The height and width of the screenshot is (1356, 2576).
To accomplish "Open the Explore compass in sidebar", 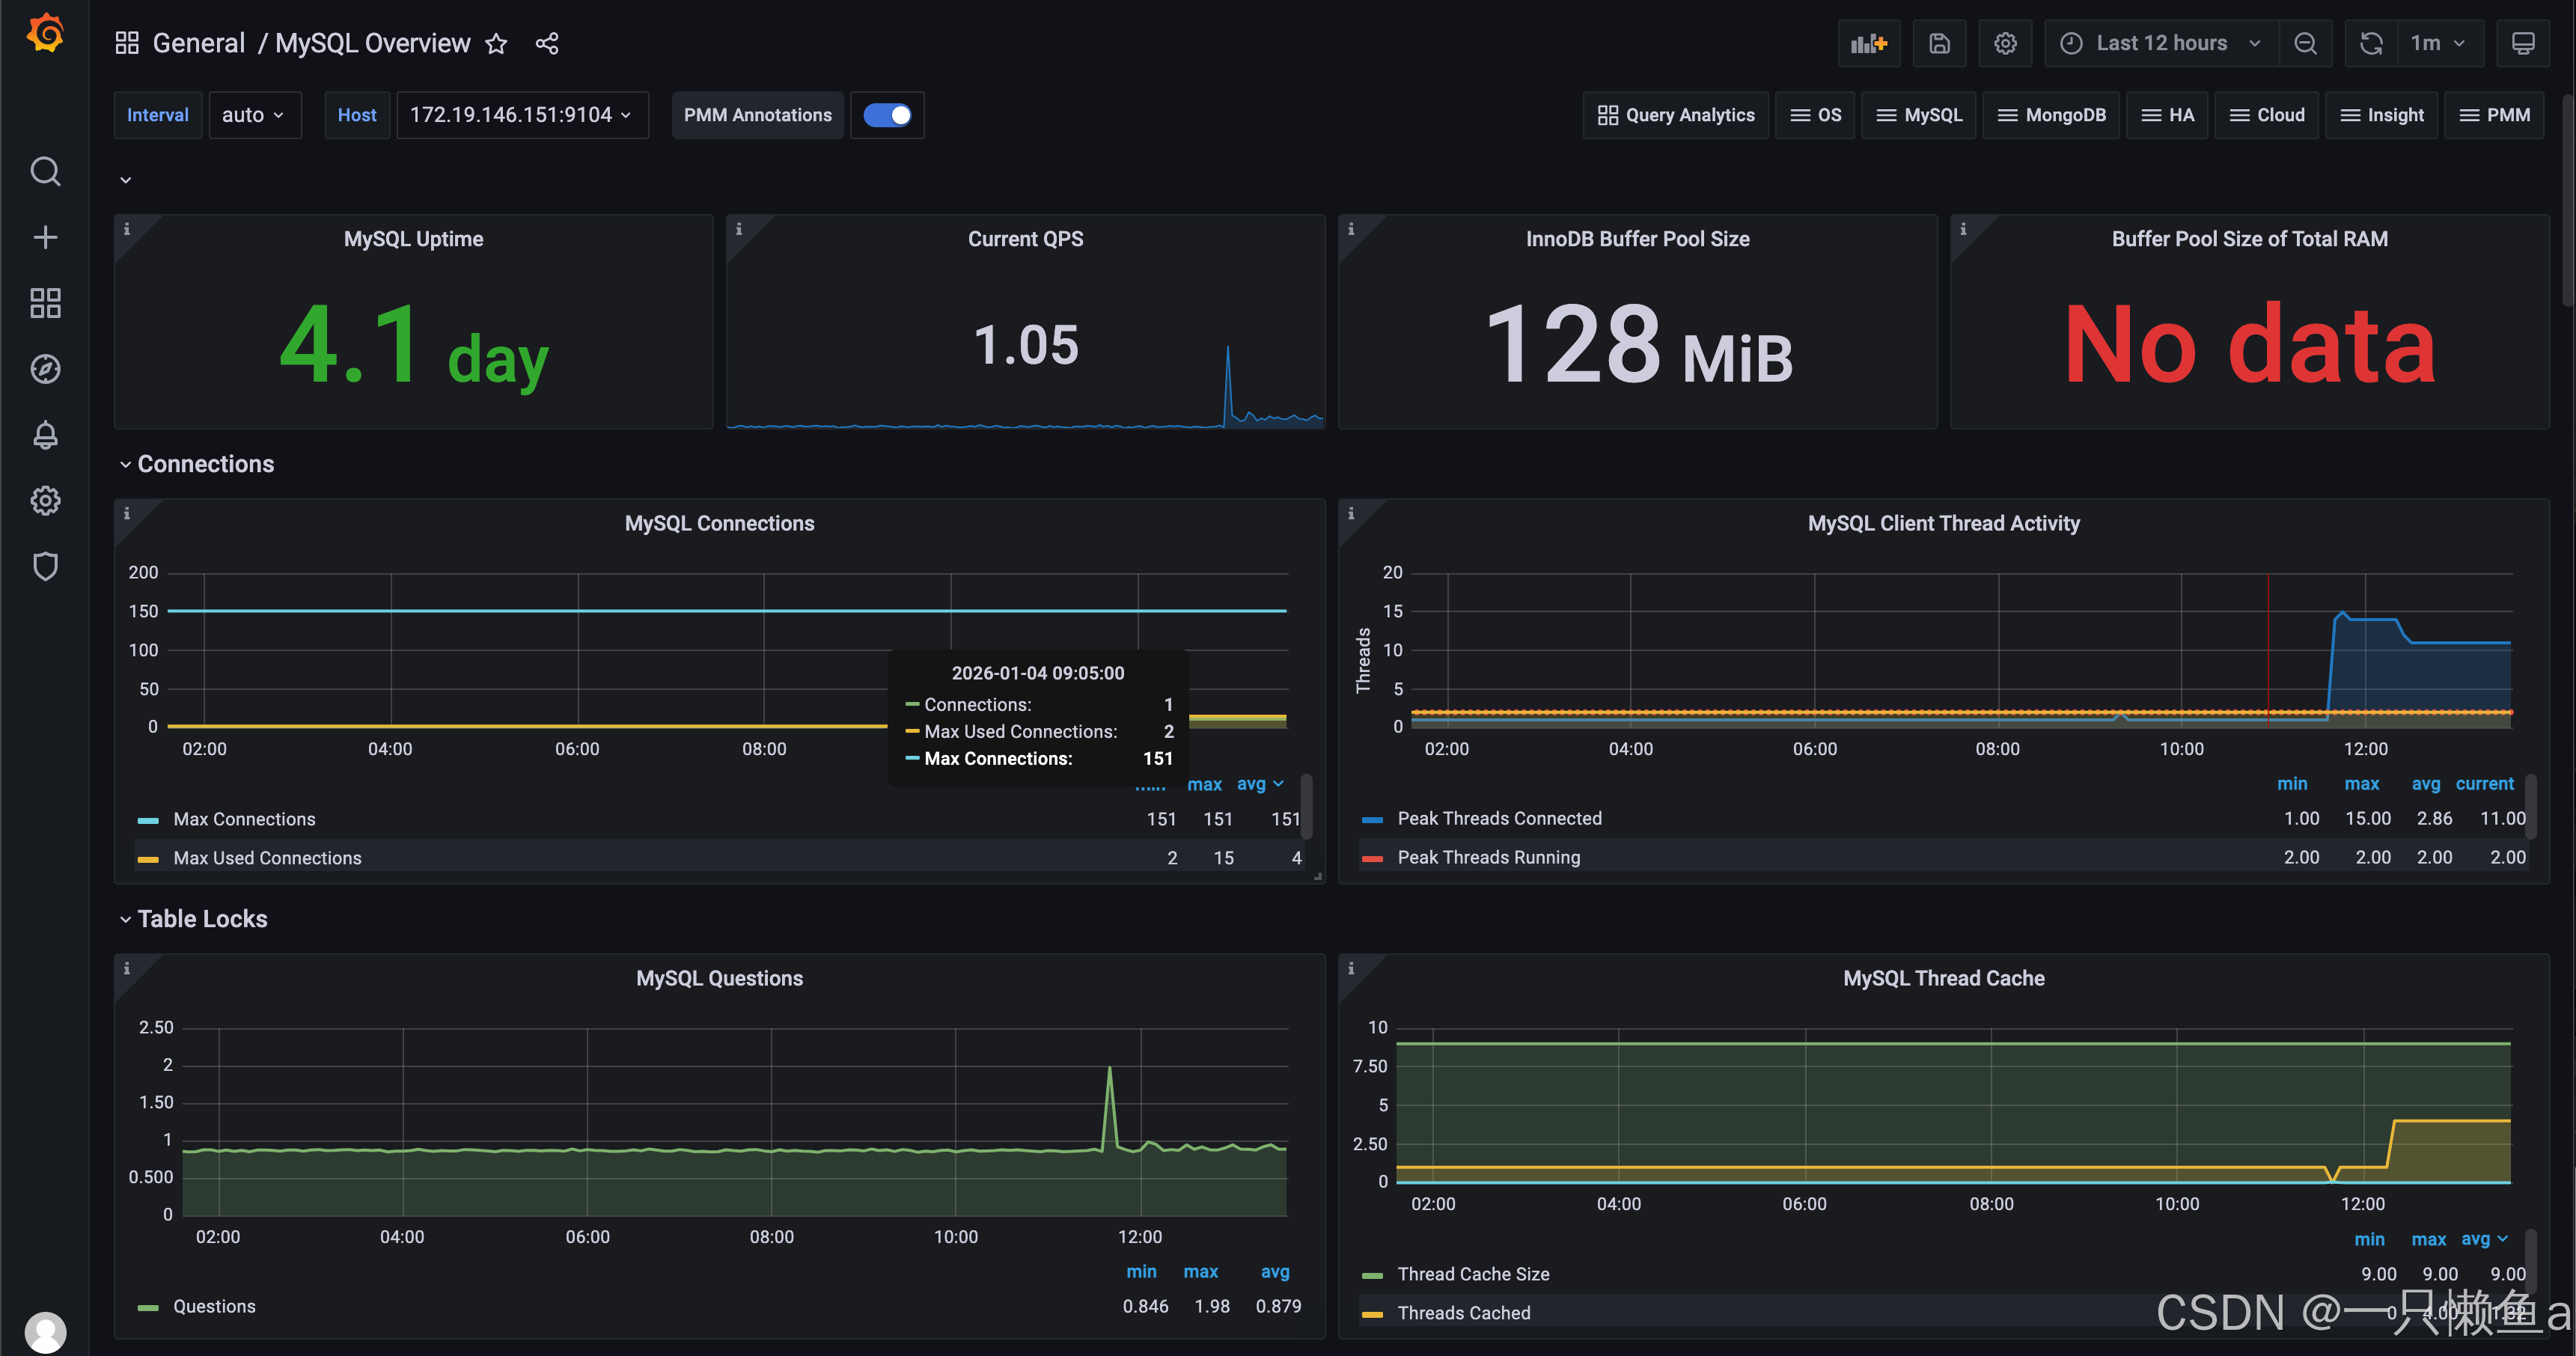I will [x=45, y=369].
